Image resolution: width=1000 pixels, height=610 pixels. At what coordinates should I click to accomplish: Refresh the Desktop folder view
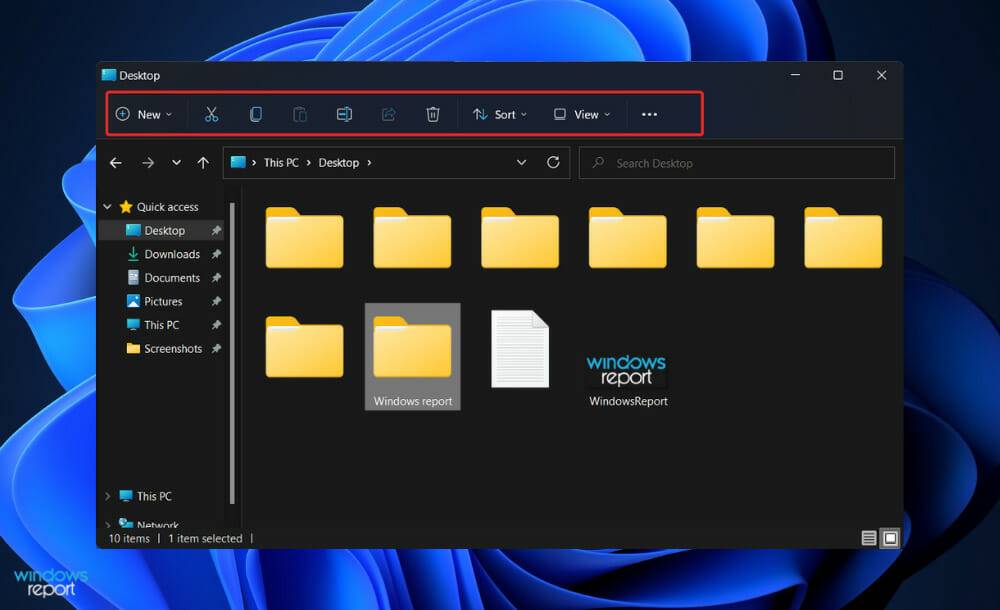(553, 162)
